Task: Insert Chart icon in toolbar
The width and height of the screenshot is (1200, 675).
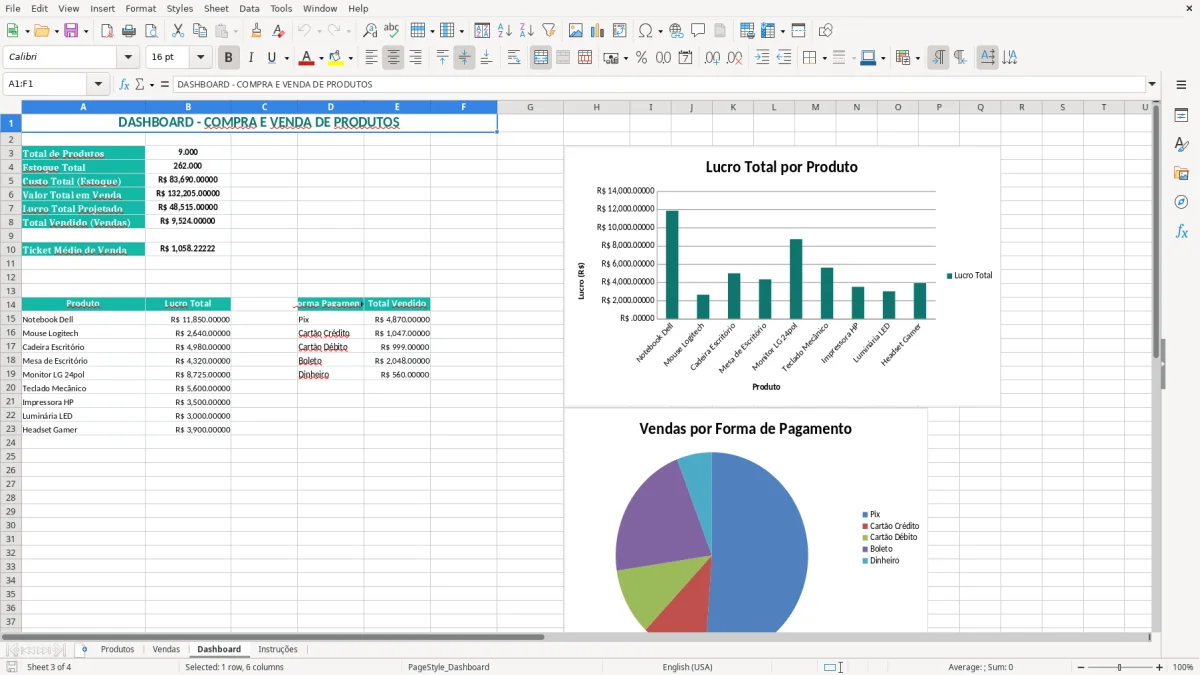Action: point(598,31)
